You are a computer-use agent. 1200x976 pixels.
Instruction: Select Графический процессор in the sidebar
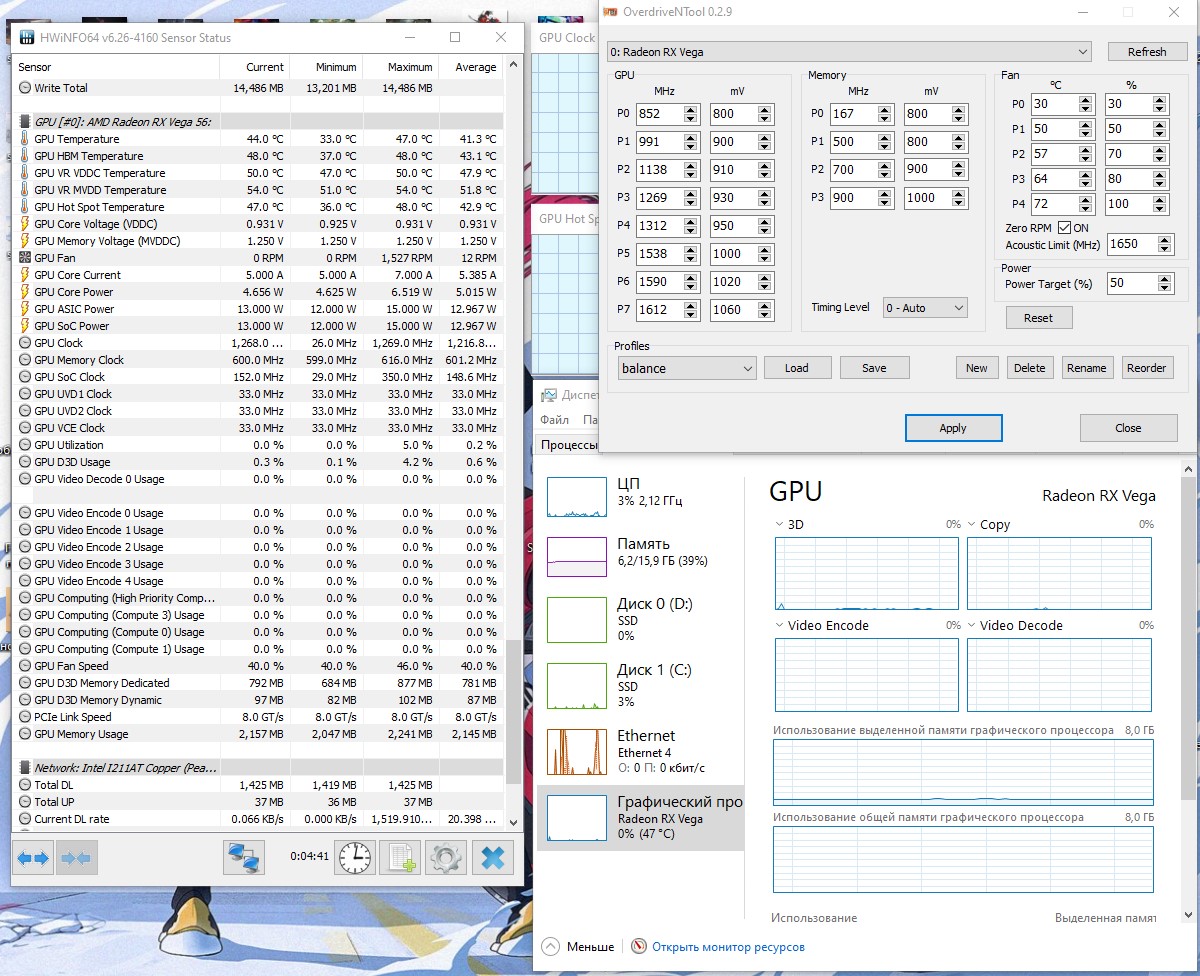(x=641, y=817)
